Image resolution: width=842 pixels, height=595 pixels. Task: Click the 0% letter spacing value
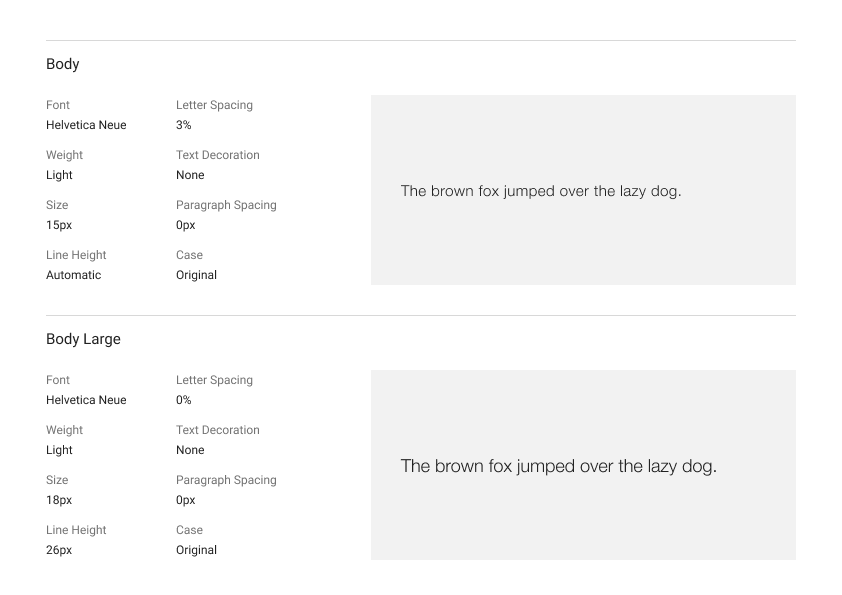coord(183,400)
